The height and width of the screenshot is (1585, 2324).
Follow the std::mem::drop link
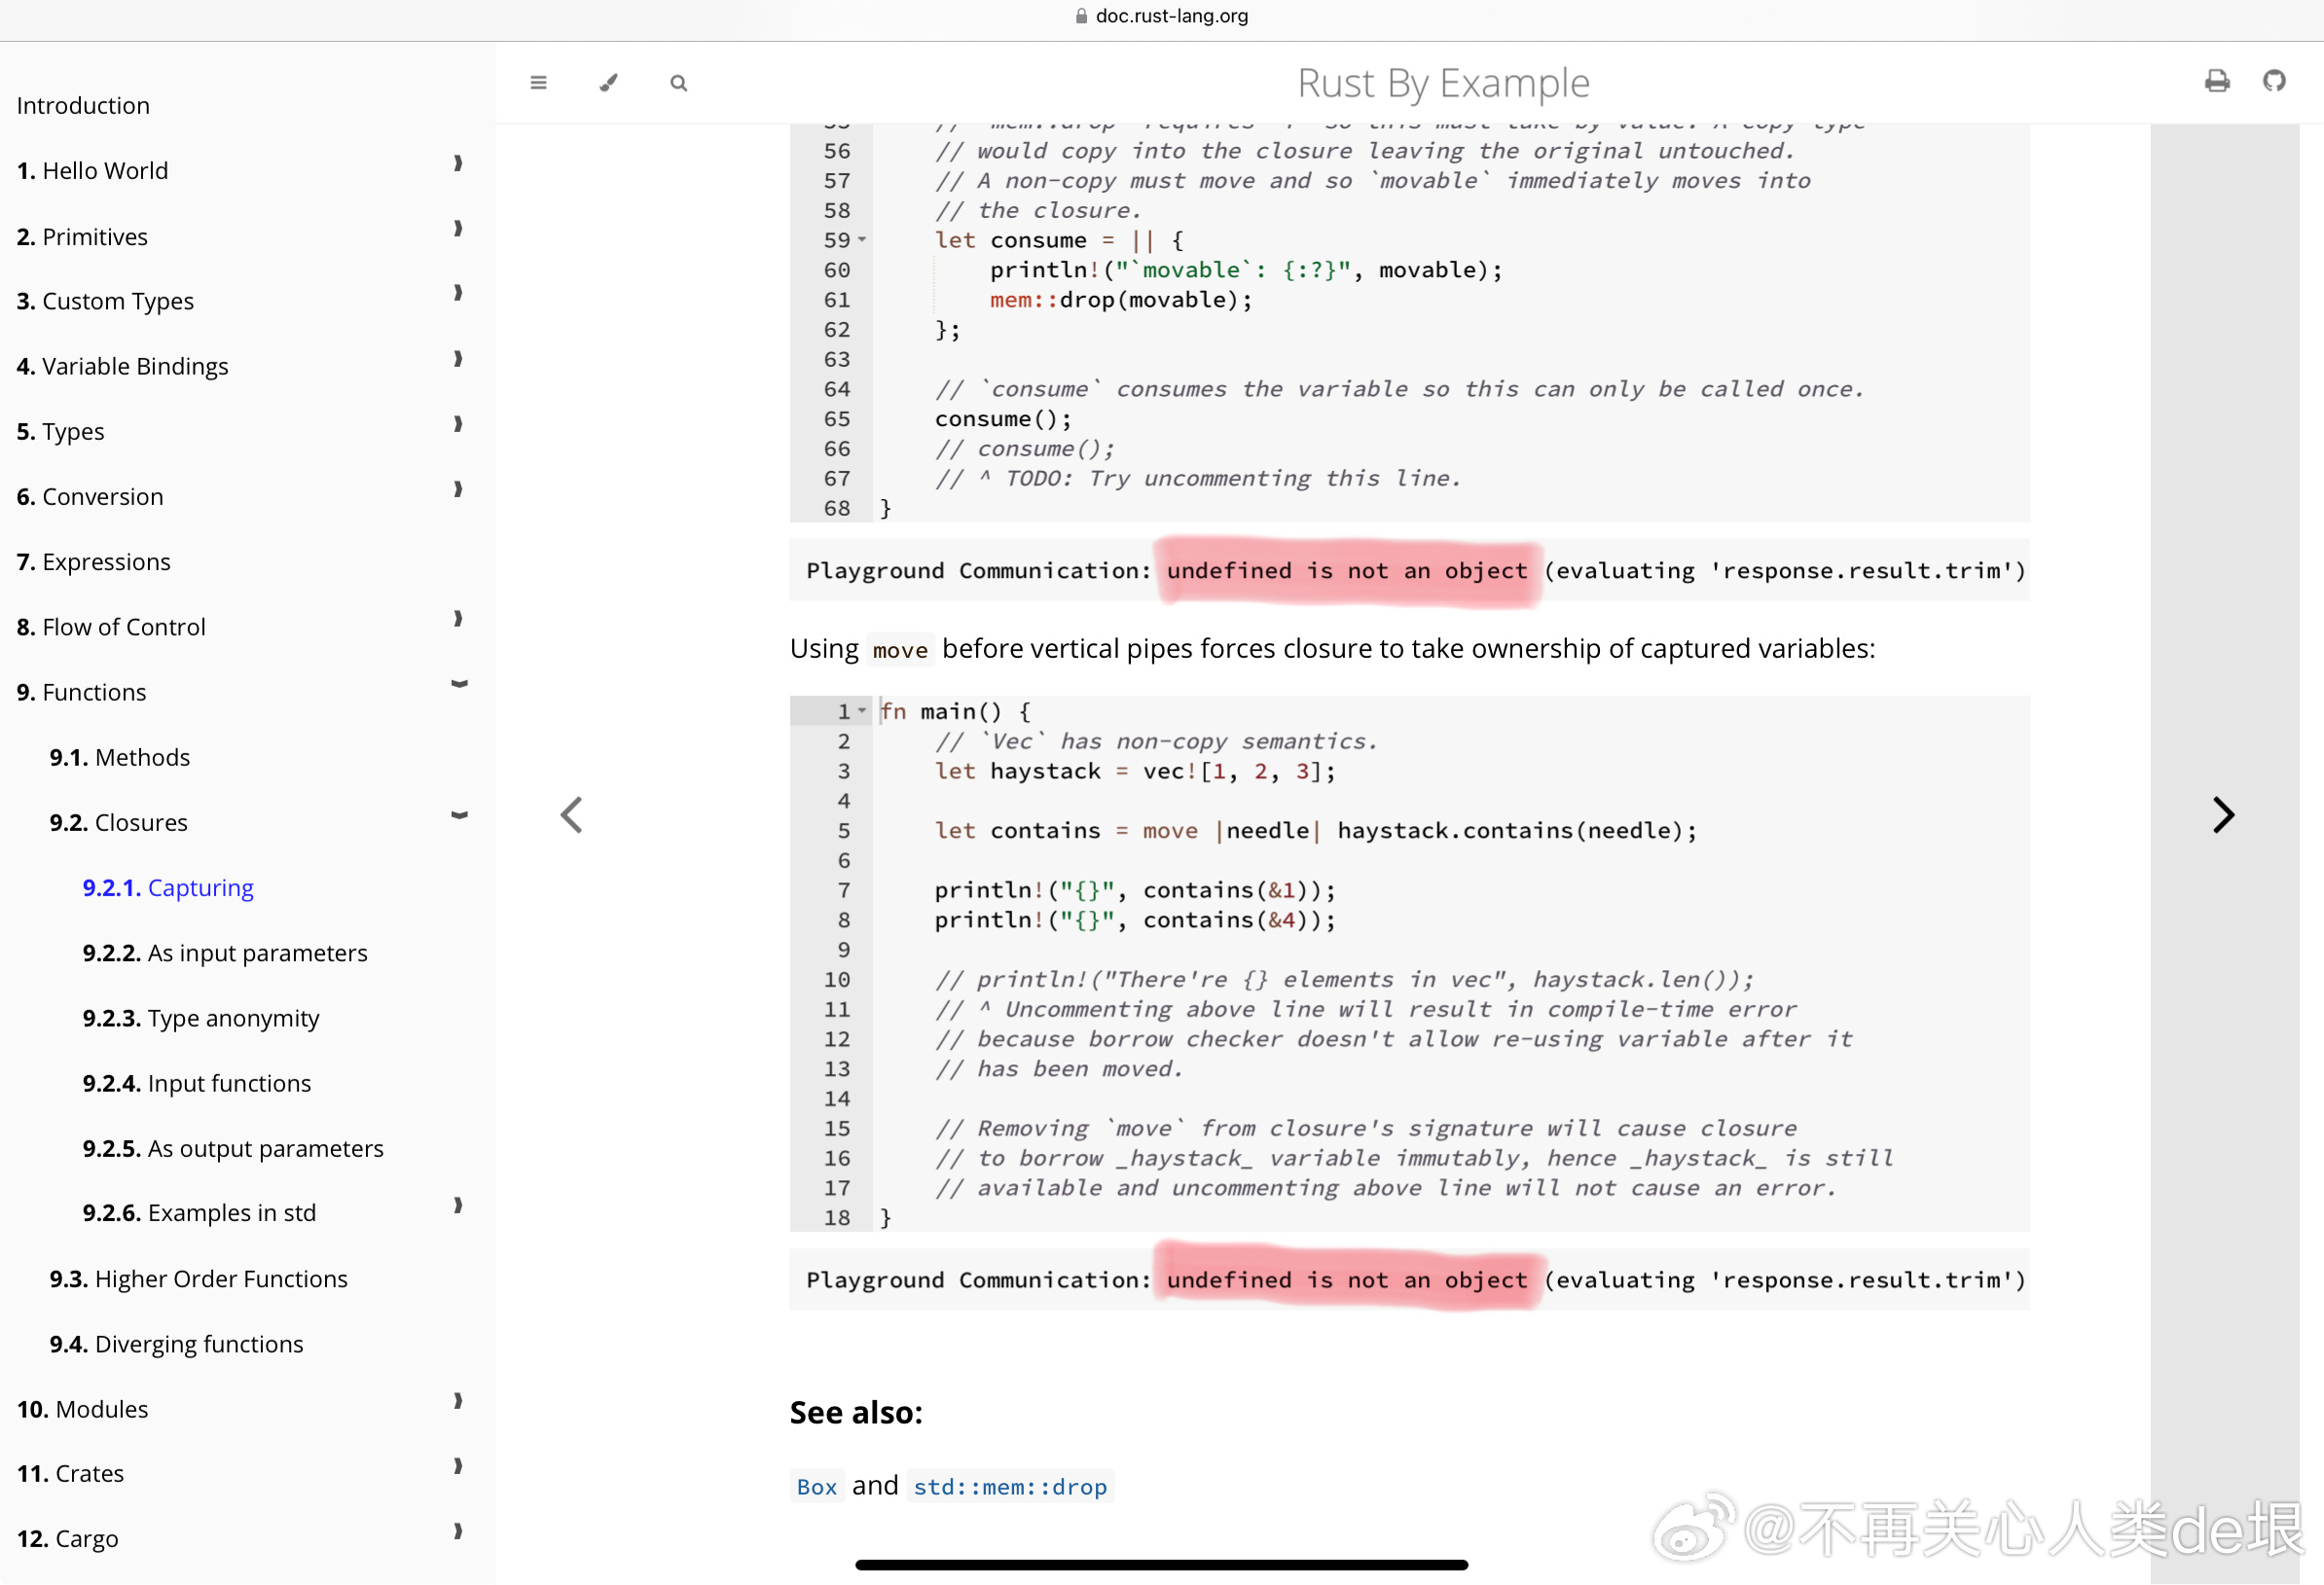[x=1010, y=1487]
